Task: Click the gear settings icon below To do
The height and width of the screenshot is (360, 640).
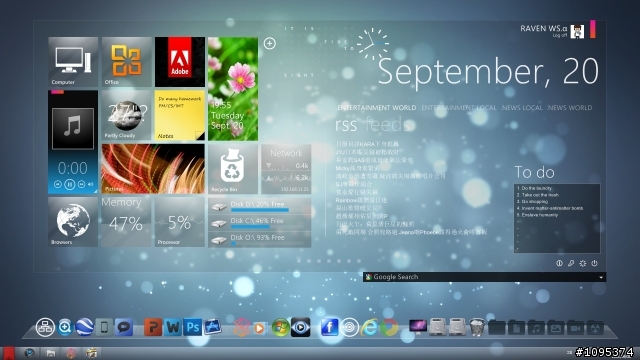Action: (x=582, y=263)
